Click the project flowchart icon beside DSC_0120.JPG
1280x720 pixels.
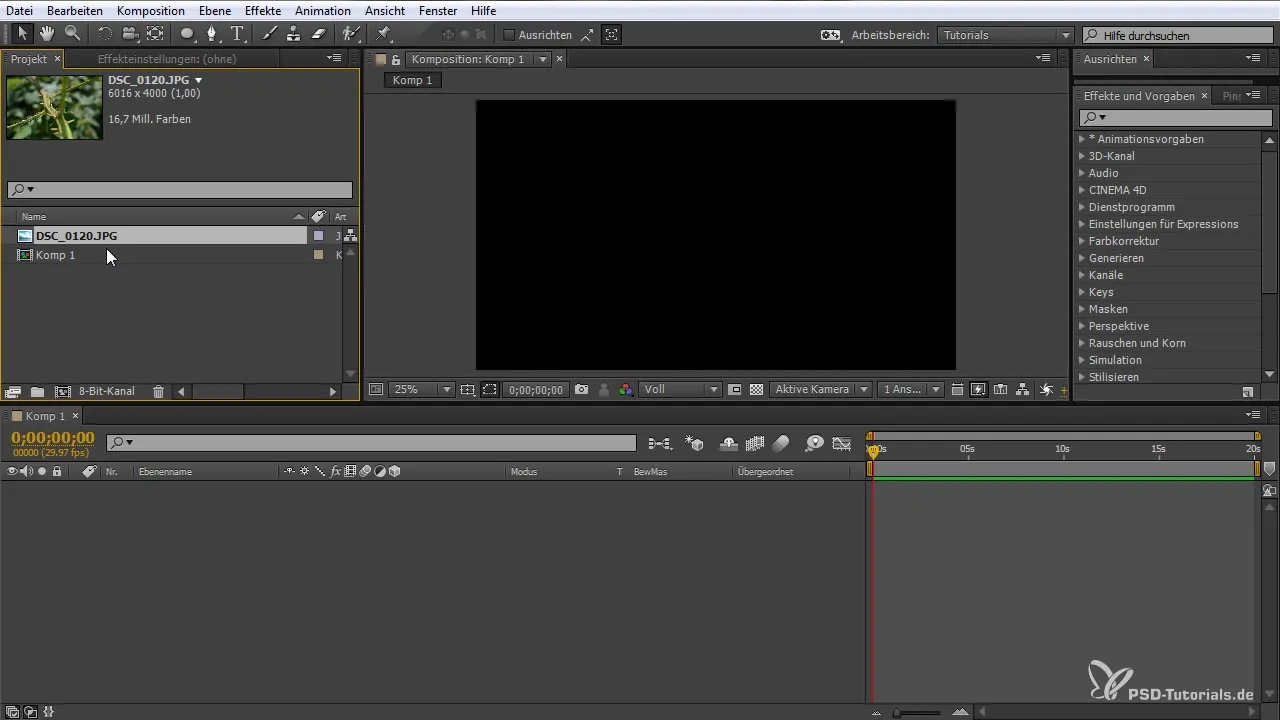(350, 236)
